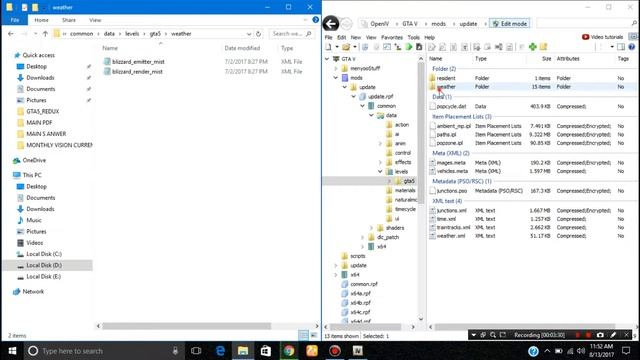Open the Help menu in OpenIV
Screen dimensions: 640x360
point(429,37)
